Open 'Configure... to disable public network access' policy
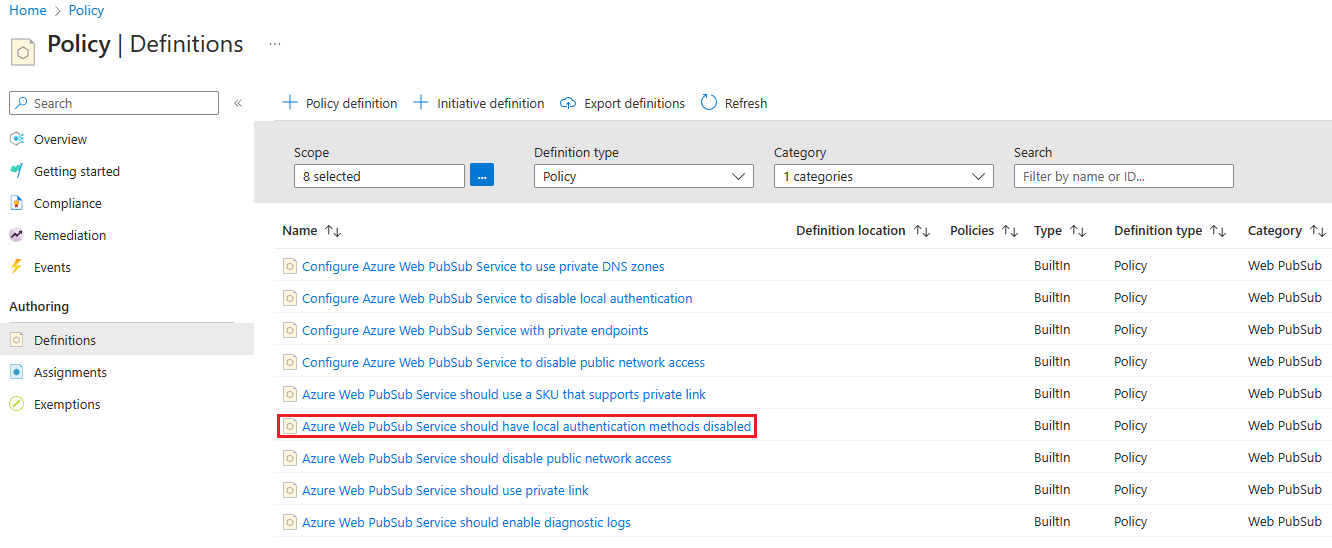Viewport: 1332px width, 548px height. coord(503,362)
